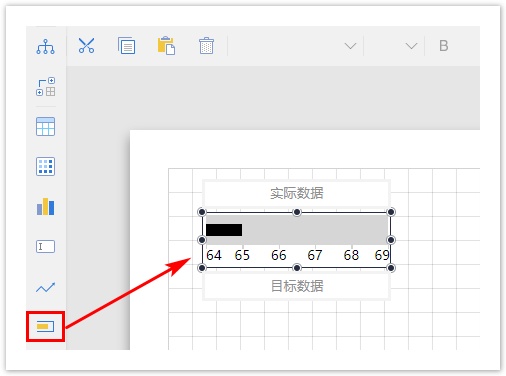Screen dimensions: 506x376
Task: Expand the font family dropdown
Action: (x=350, y=46)
